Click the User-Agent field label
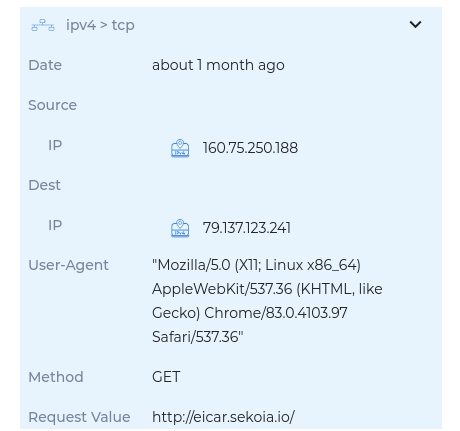Viewport: 460px width, 431px height. [68, 265]
